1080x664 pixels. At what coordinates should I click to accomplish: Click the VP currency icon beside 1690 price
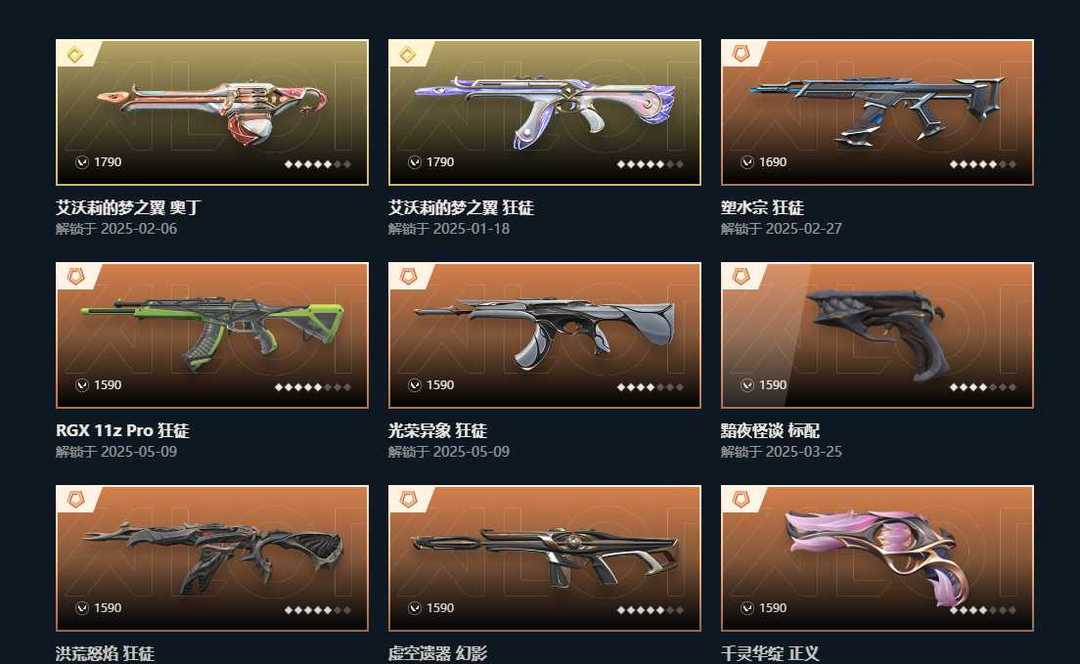tap(747, 162)
